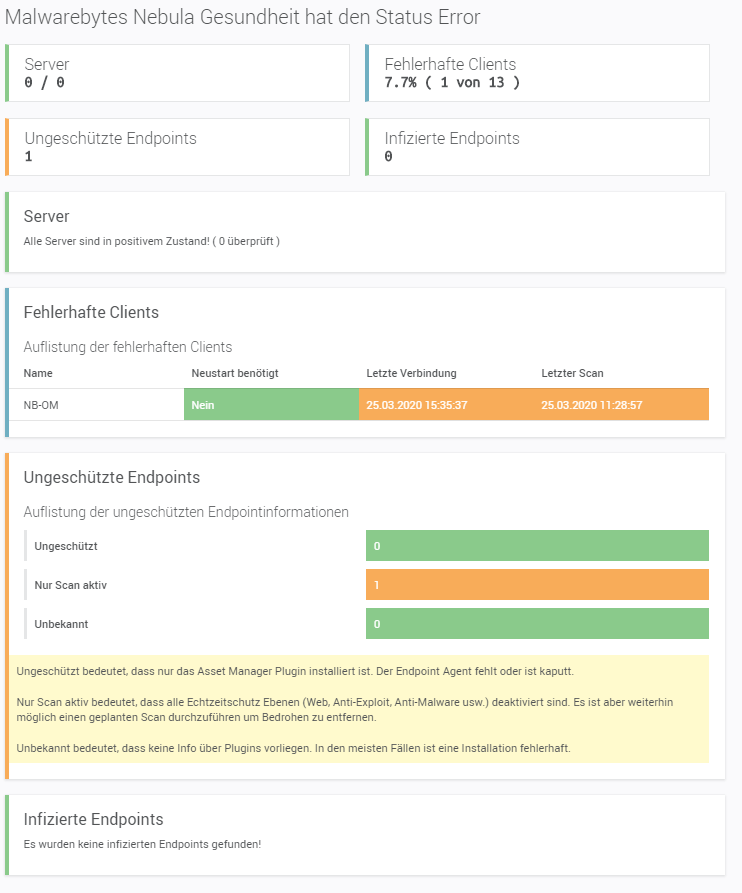Open the Fehlerhafte Clients 7.7% summary card

[537, 73]
